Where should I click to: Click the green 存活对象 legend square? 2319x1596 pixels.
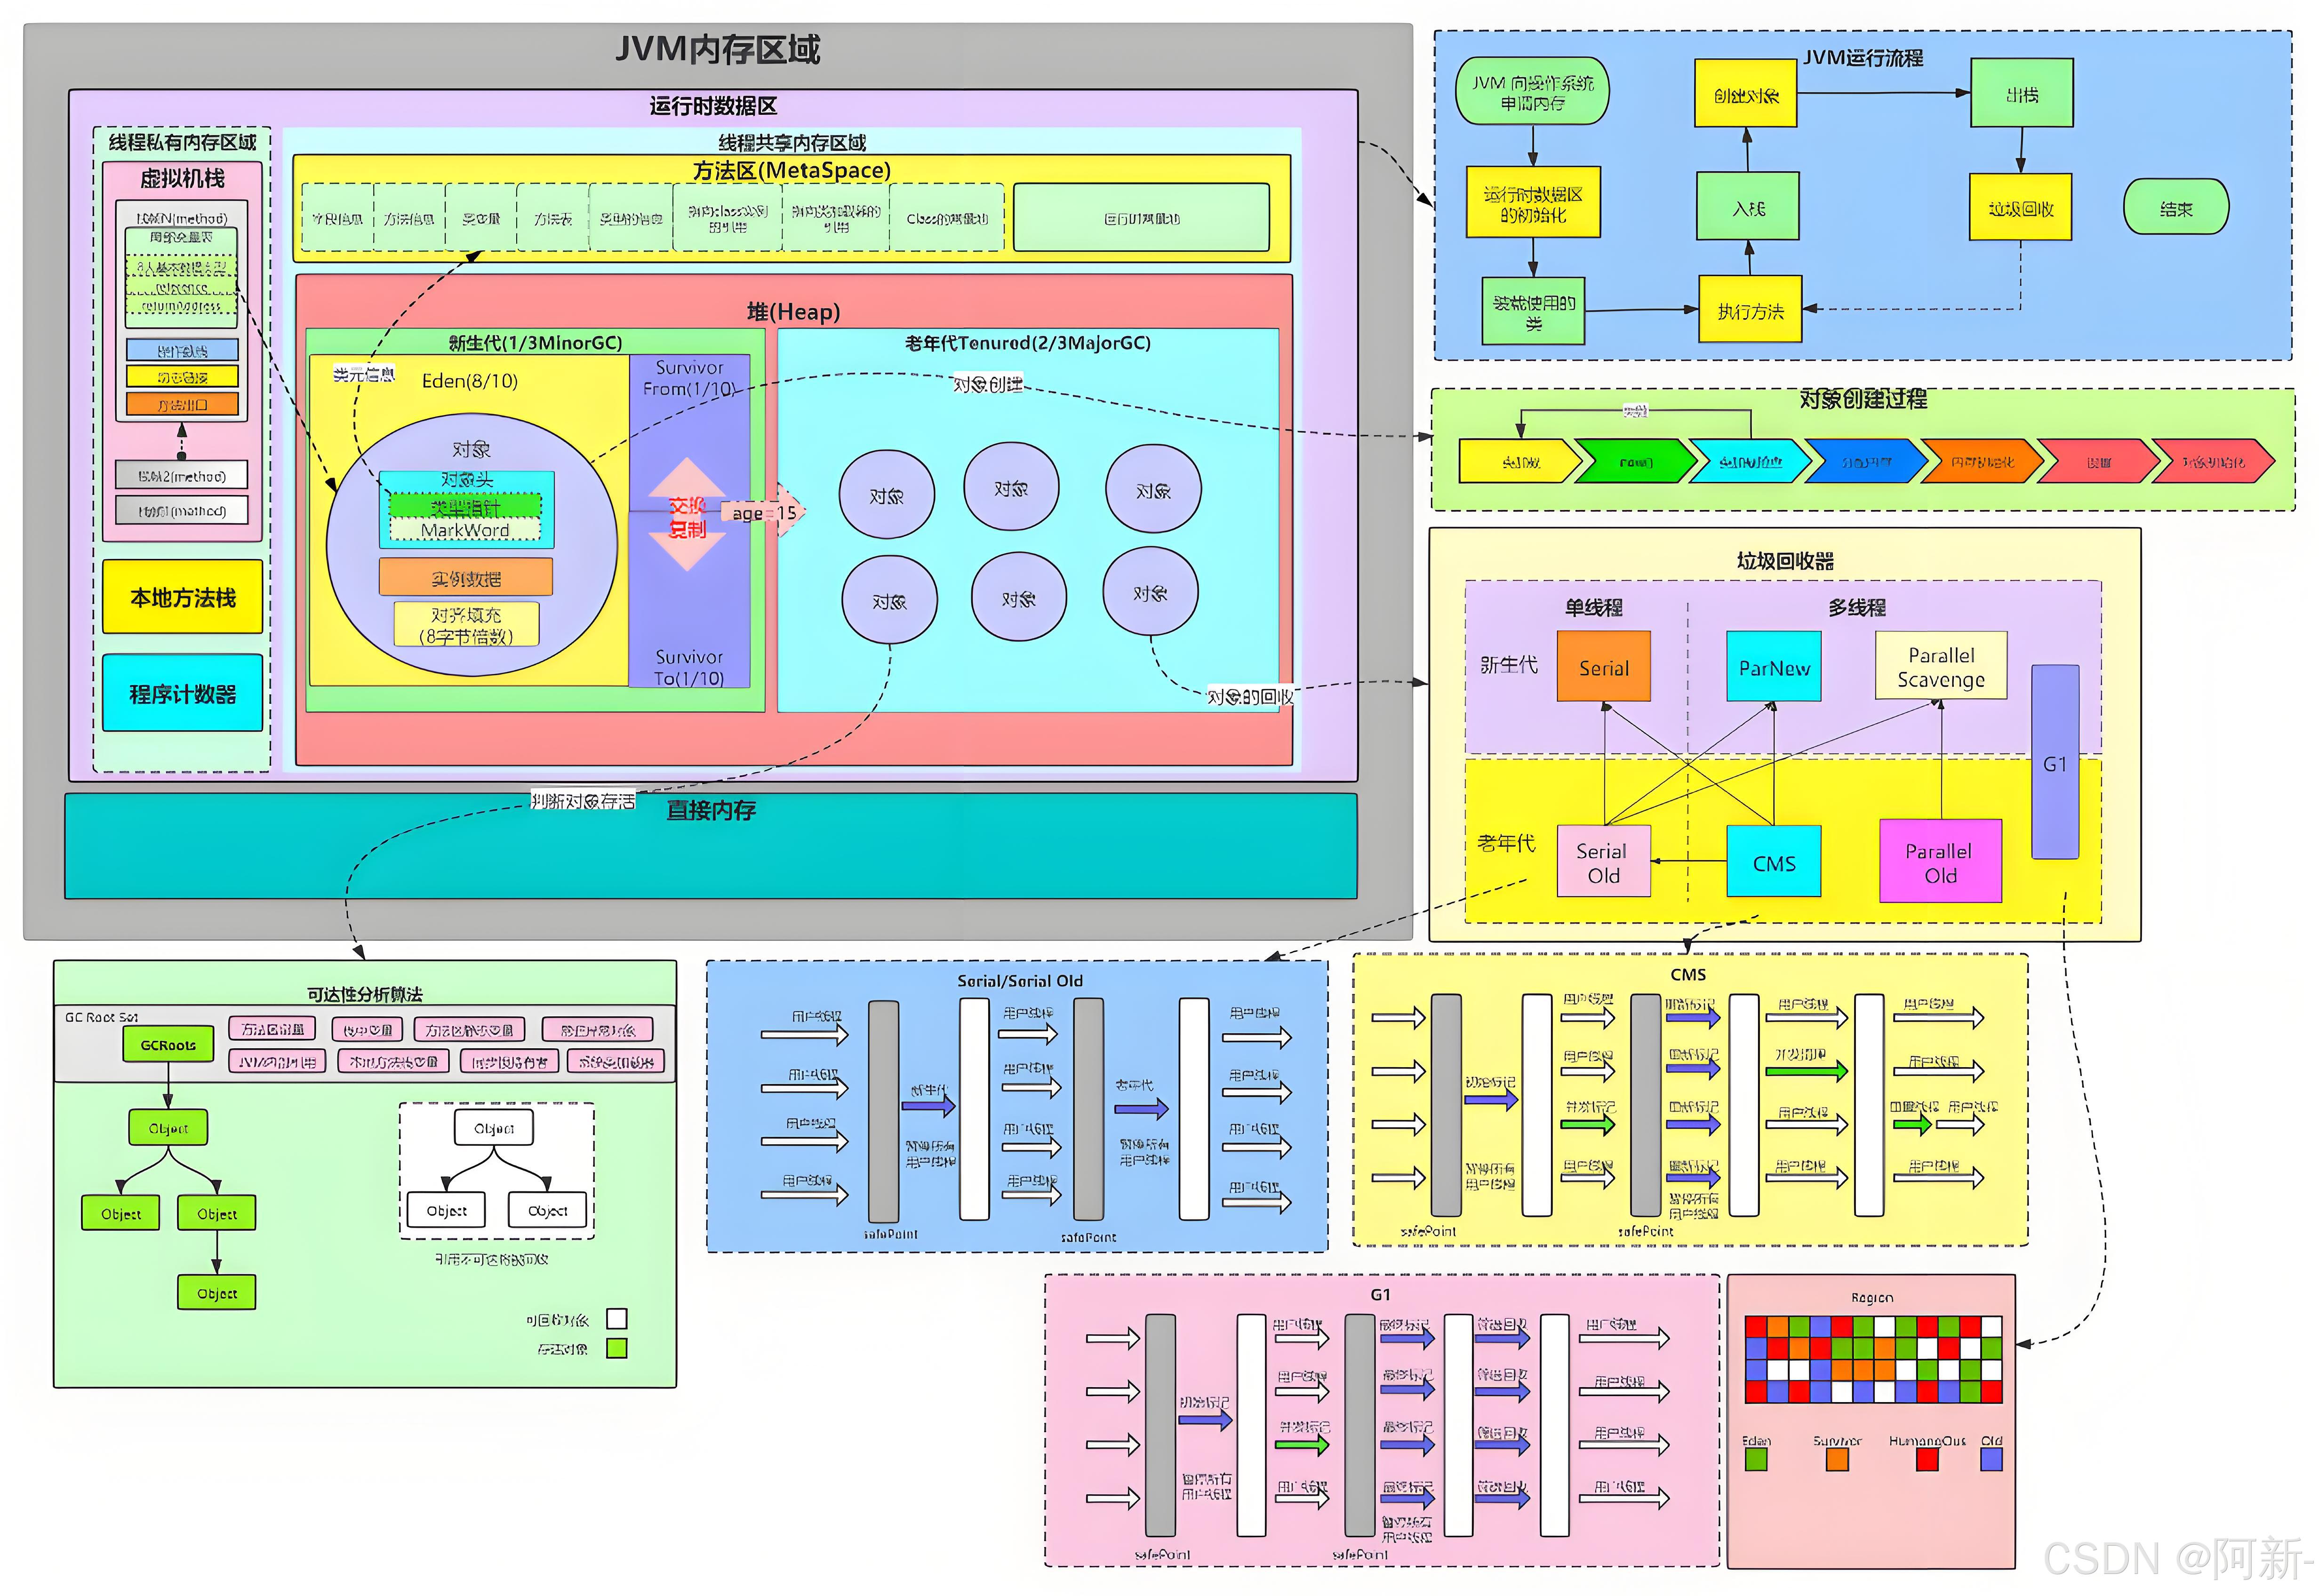point(616,1348)
